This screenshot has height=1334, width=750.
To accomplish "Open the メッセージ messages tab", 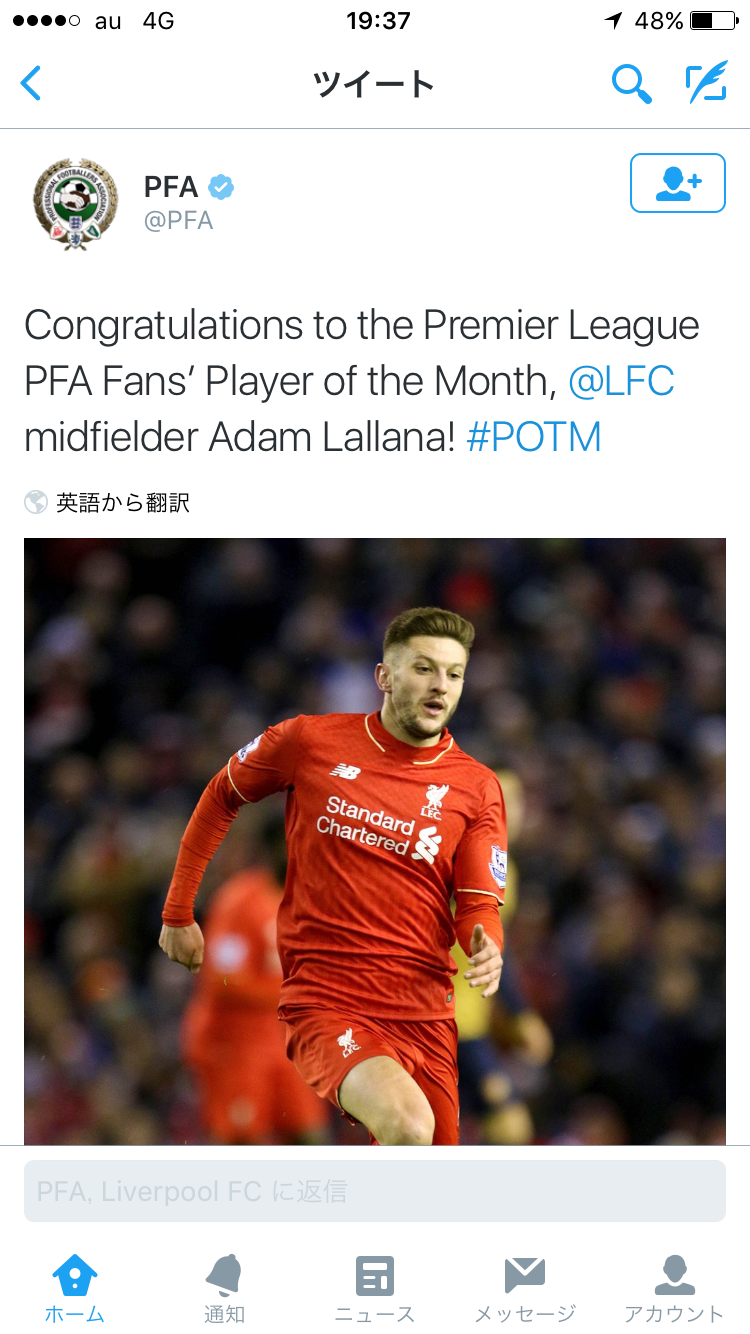I will [x=525, y=1289].
